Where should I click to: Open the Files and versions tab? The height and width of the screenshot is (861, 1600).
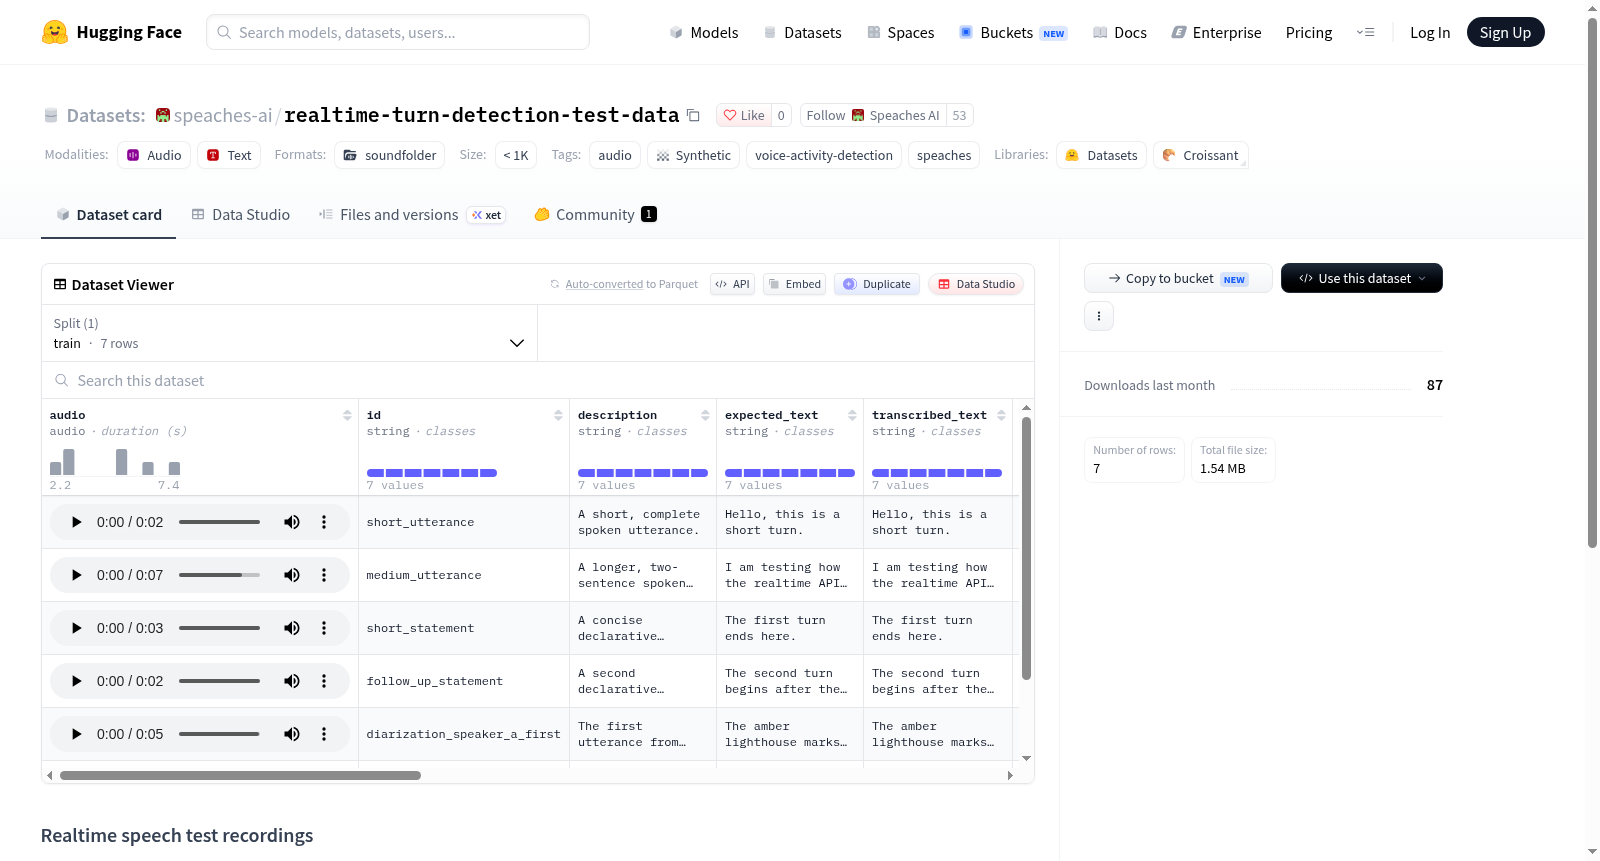click(411, 214)
